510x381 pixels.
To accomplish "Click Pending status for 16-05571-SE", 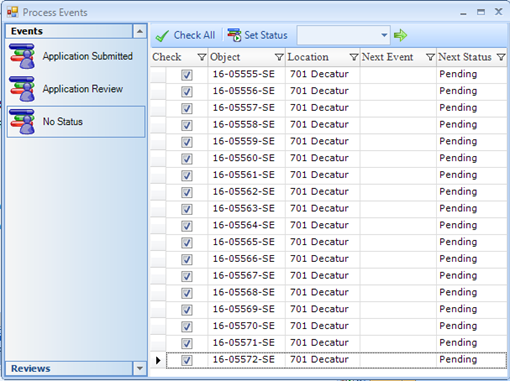I will [x=458, y=343].
